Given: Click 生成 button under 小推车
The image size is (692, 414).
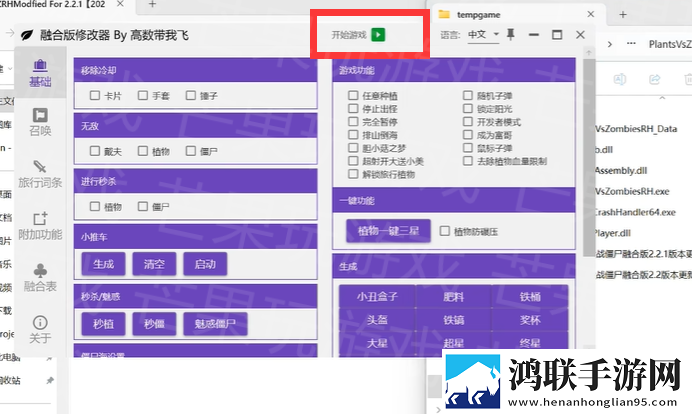Looking at the screenshot, I should tap(103, 264).
